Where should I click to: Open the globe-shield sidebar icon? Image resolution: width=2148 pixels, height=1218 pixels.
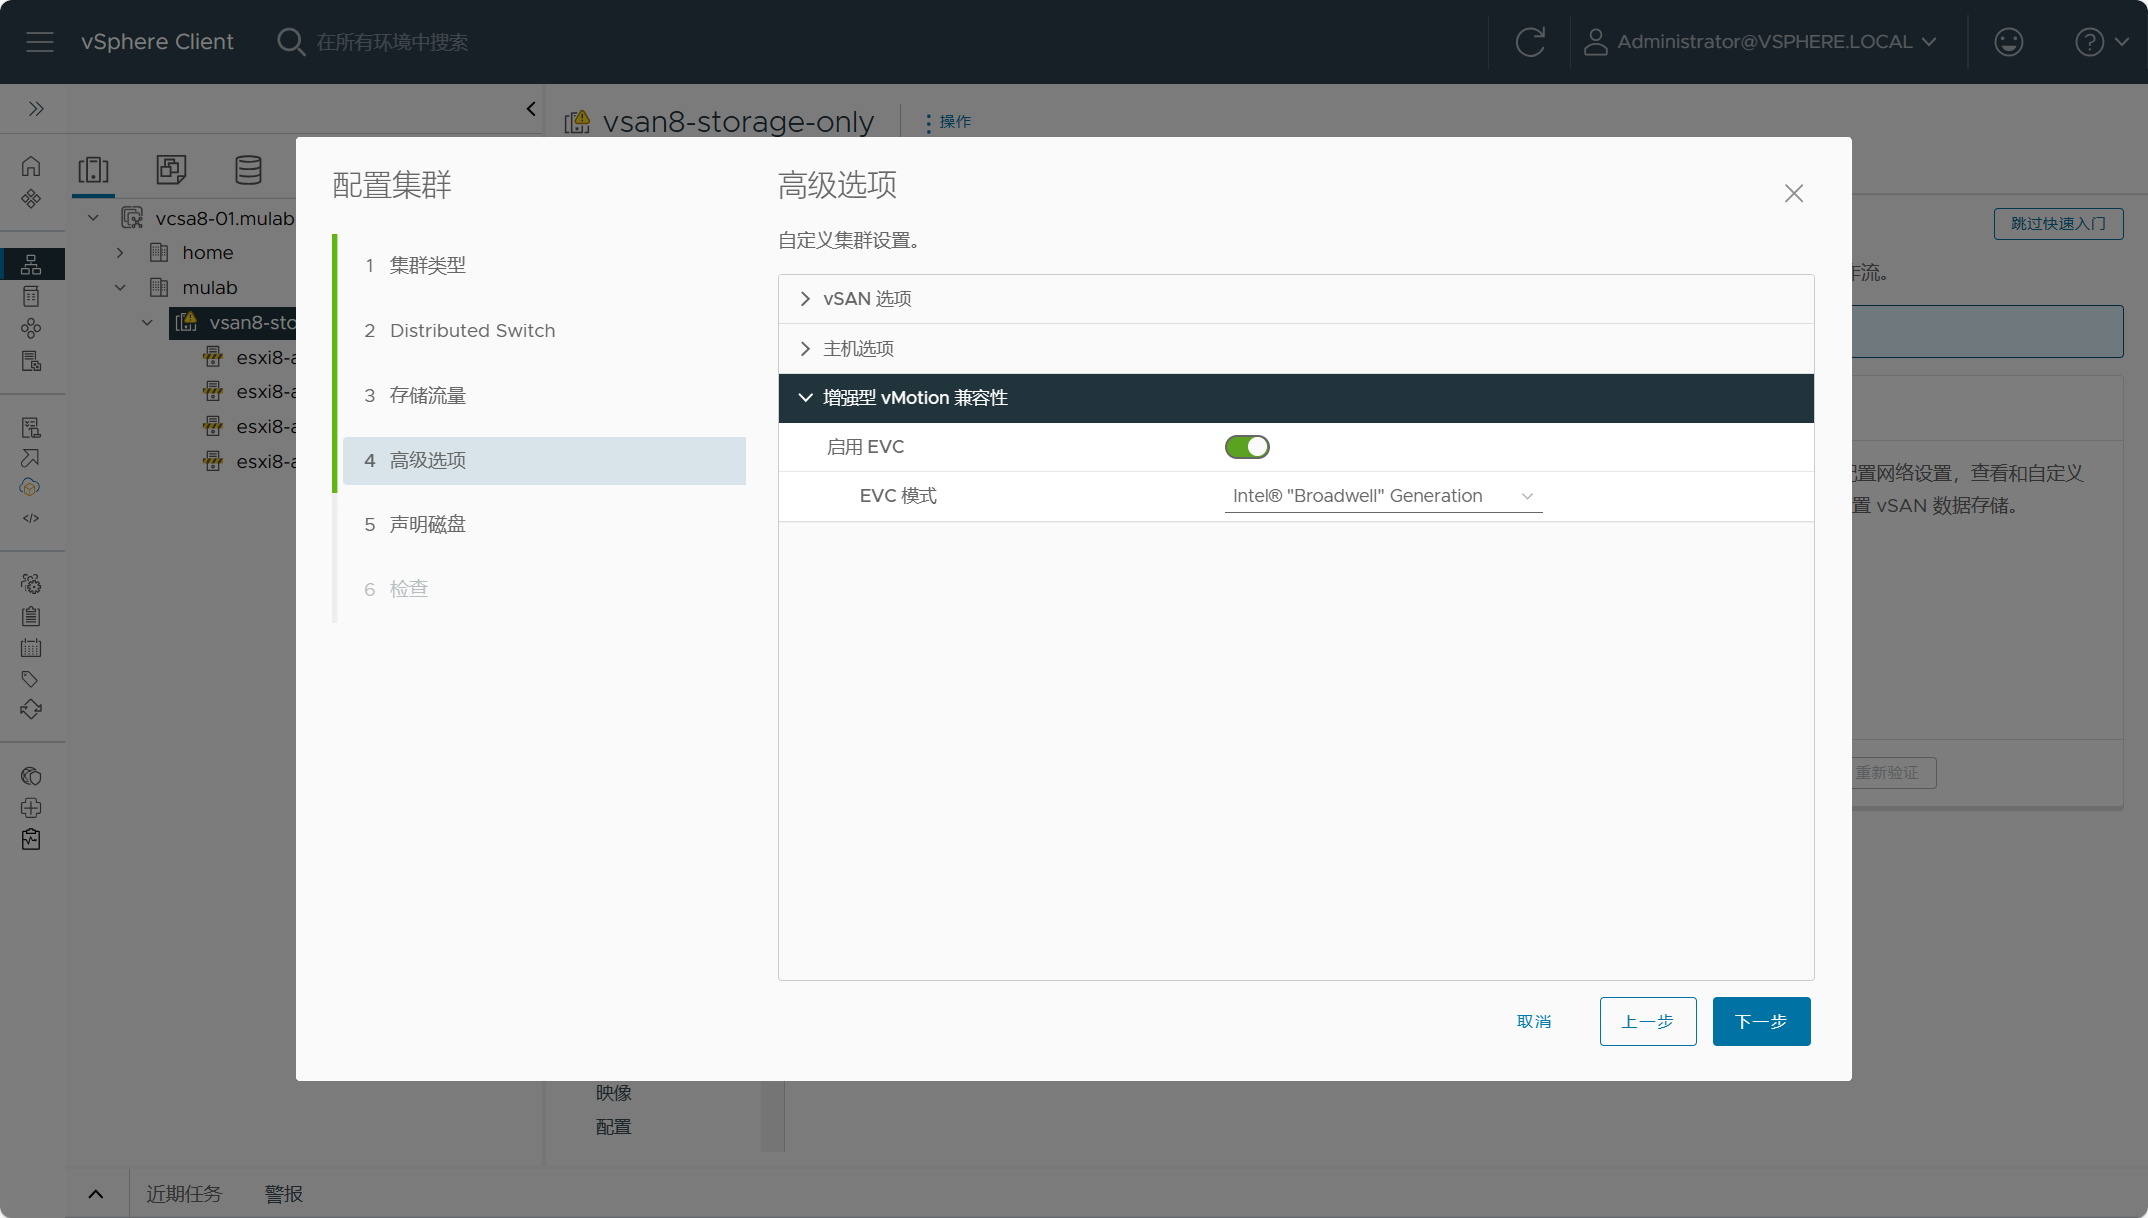[31, 776]
